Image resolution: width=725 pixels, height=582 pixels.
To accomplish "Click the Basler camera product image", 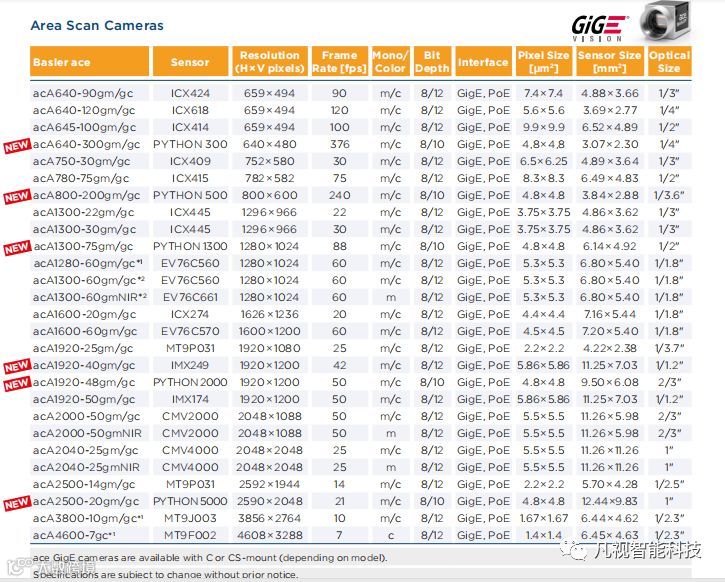I will pos(665,21).
